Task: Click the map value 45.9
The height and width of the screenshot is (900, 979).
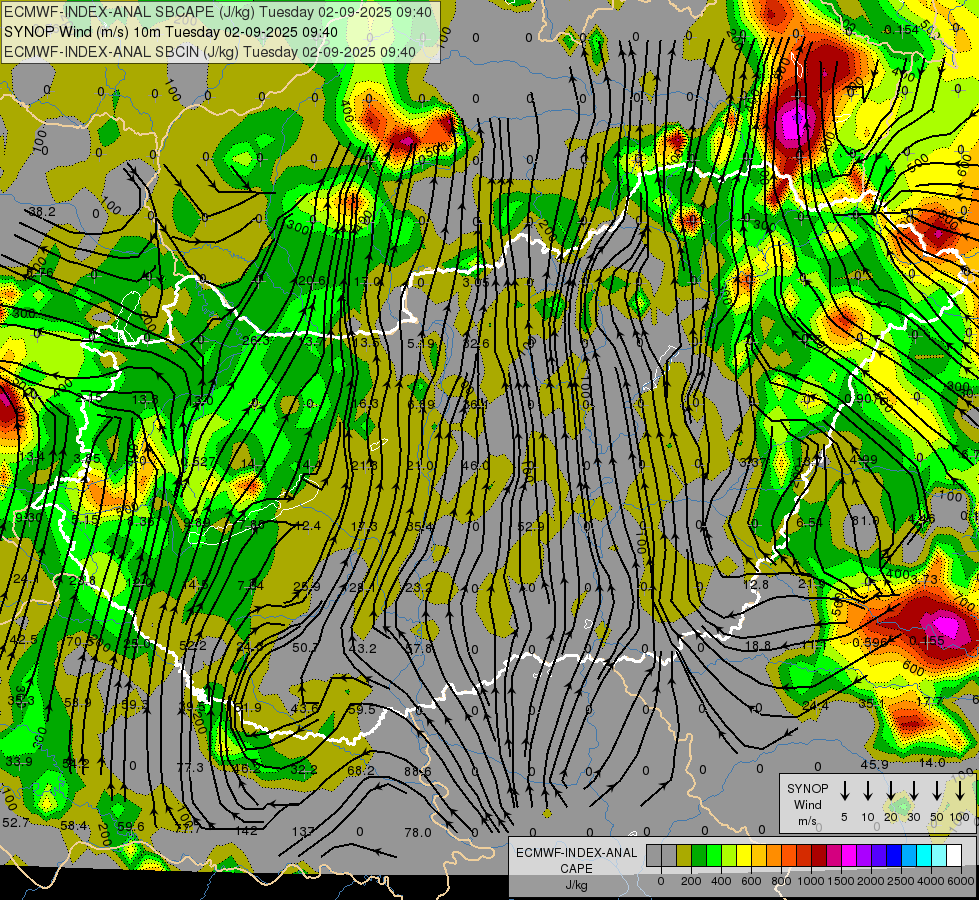Action: coord(875,764)
